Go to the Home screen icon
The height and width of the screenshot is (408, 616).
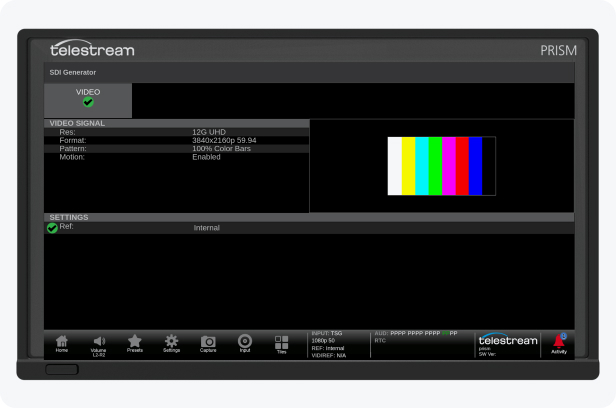click(62, 344)
